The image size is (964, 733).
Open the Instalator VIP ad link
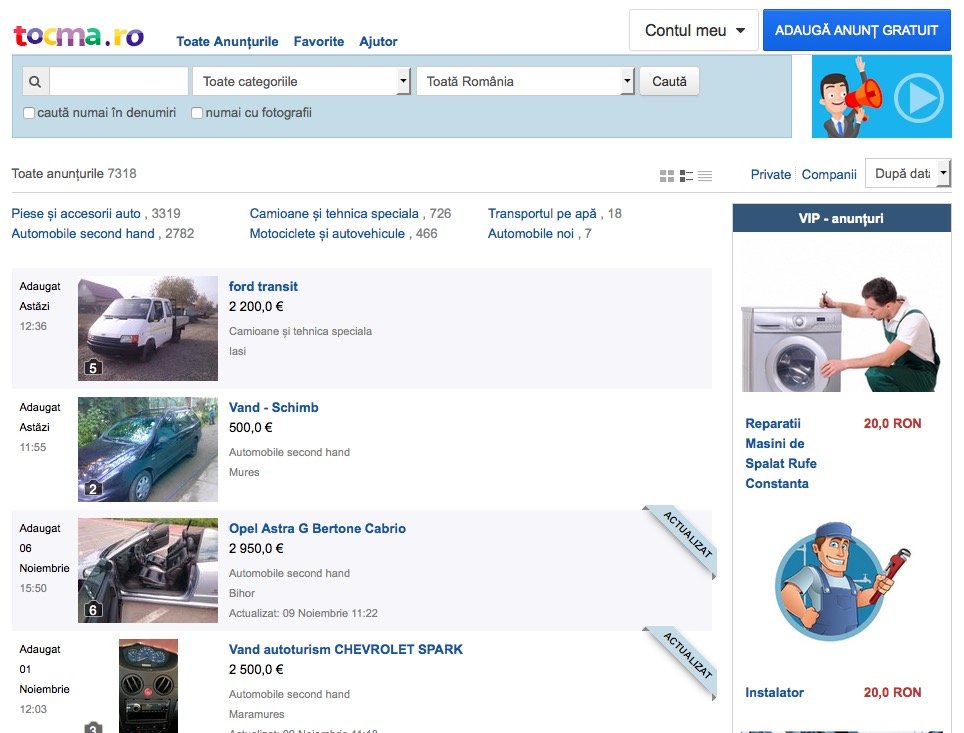pos(775,693)
